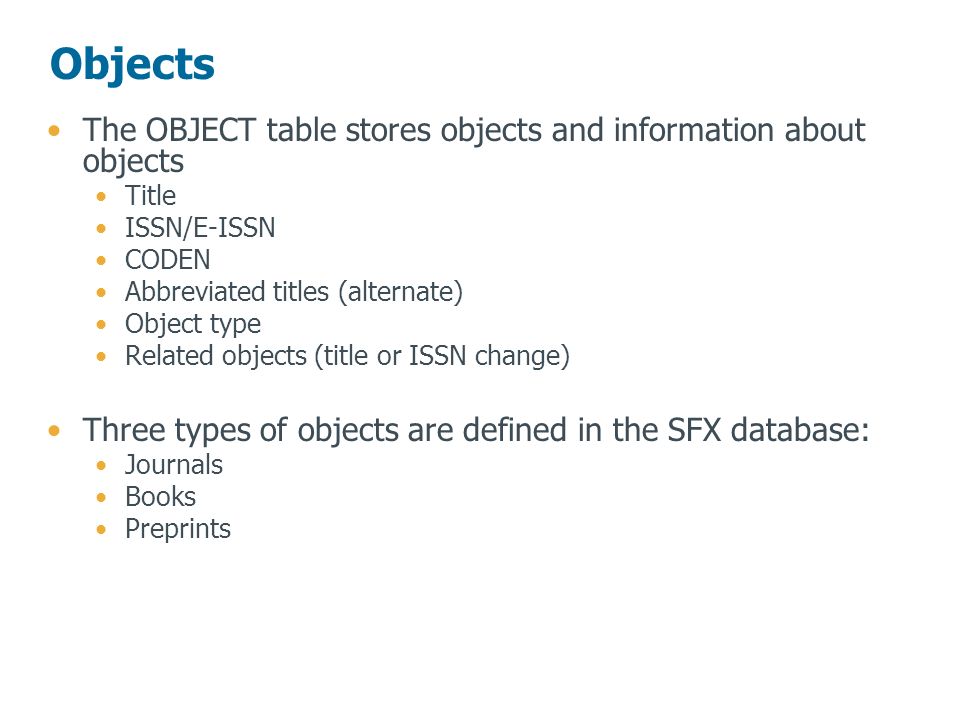Click the orange bullet beside Preprints
960x720 pixels.
pos(101,529)
